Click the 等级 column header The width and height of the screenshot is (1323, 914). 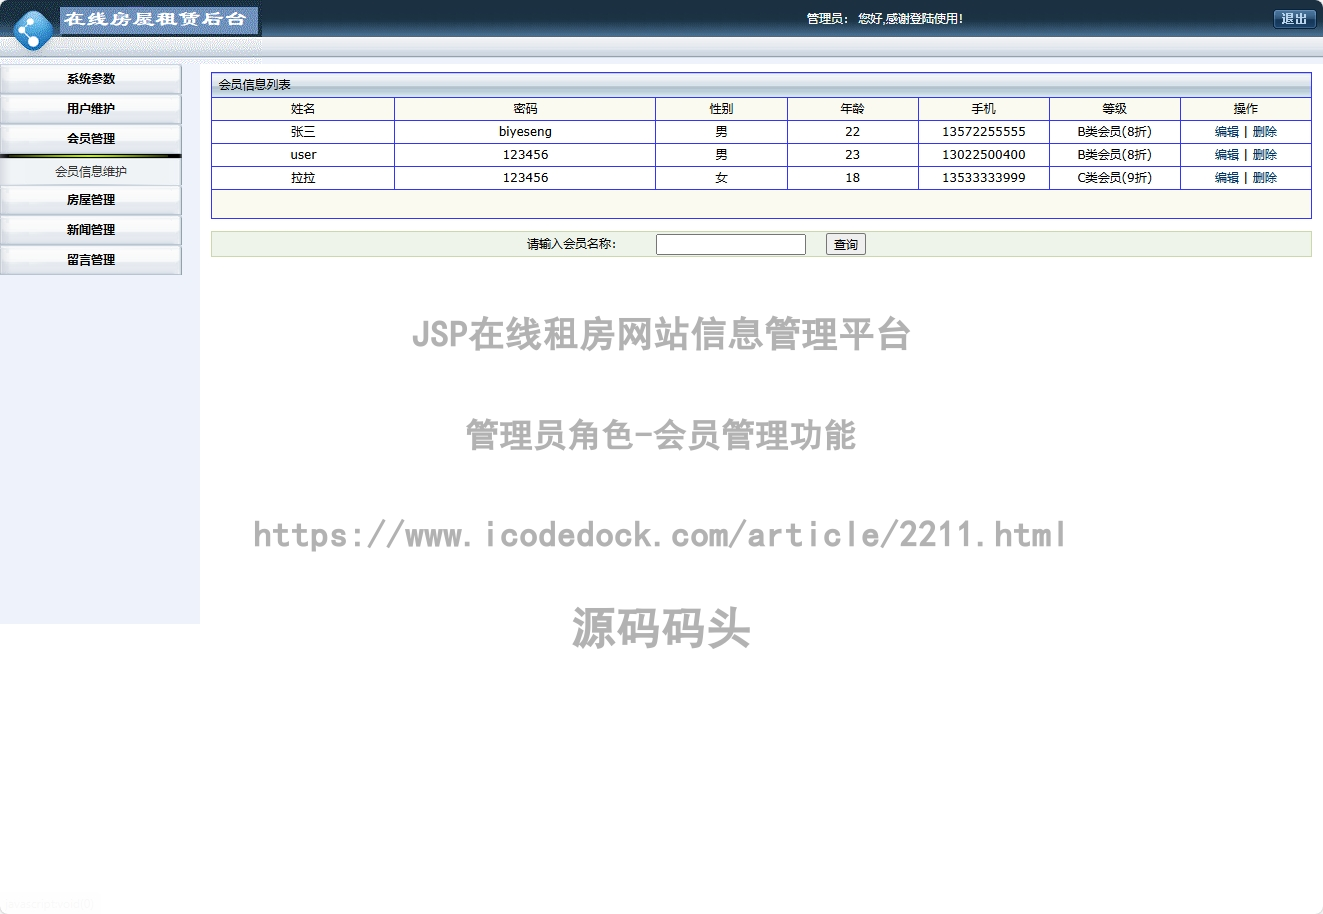1115,109
